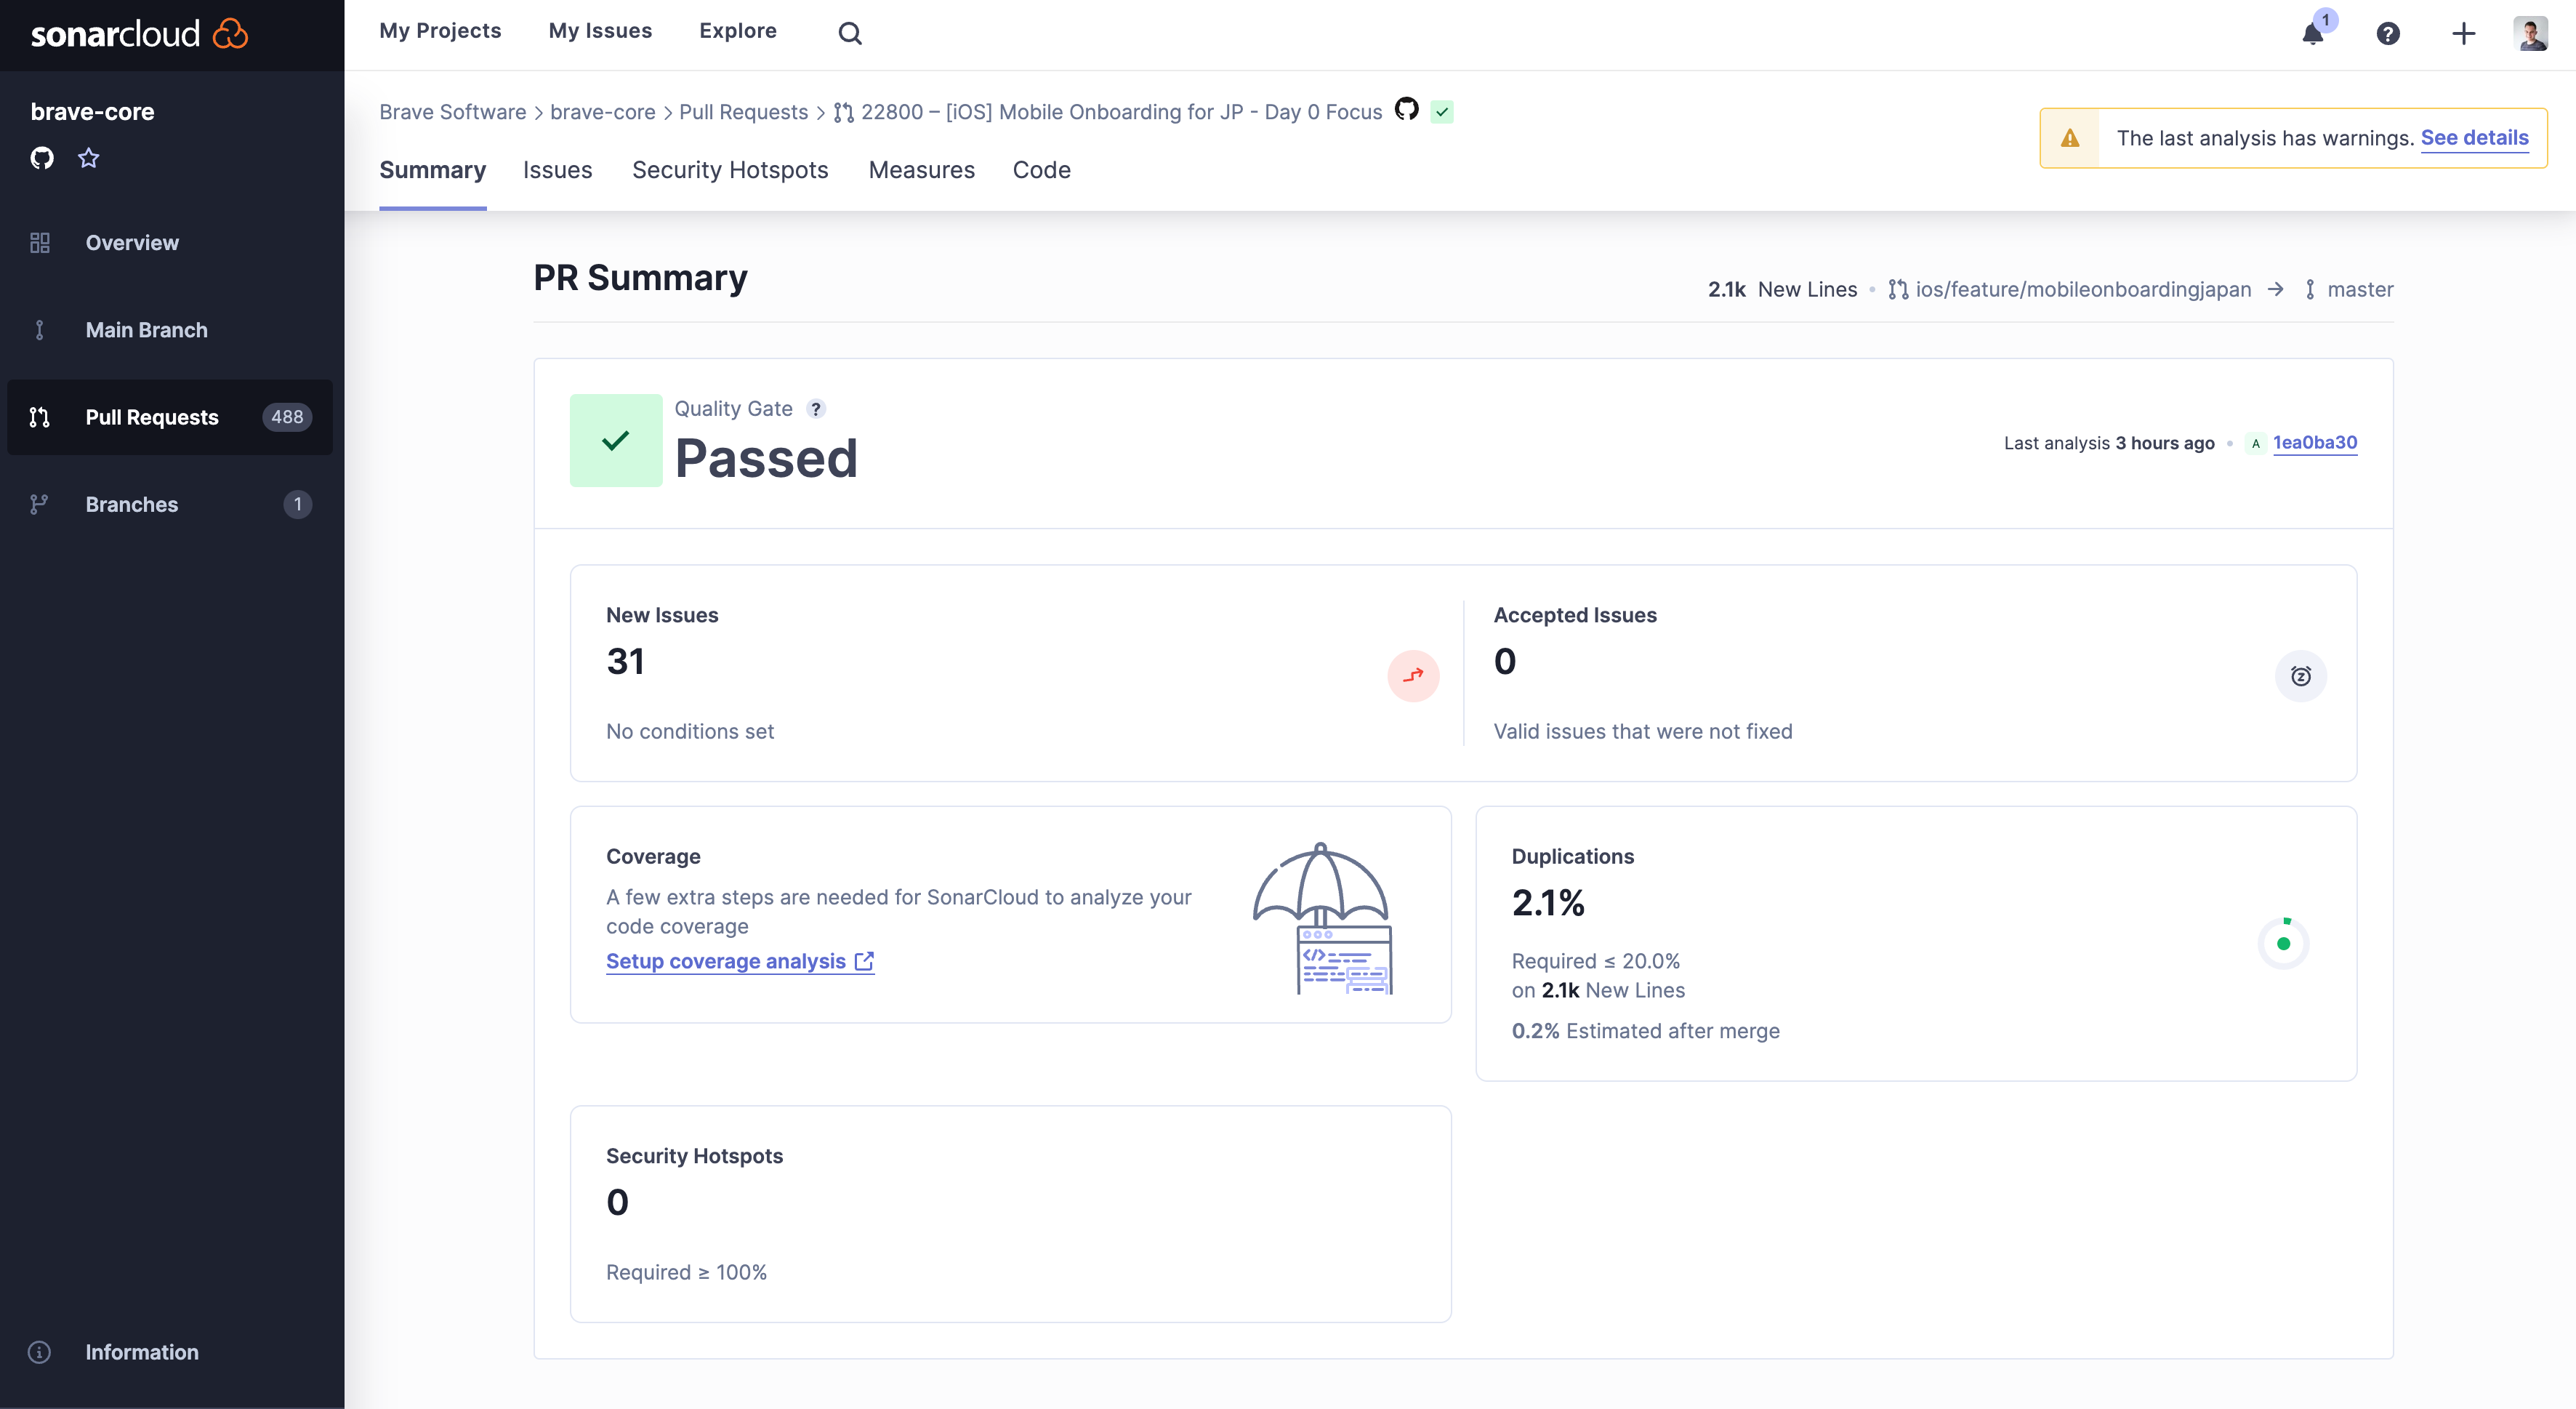Screen dimensions: 2576x1409
Task: Open the notifications bell
Action: 2313,34
